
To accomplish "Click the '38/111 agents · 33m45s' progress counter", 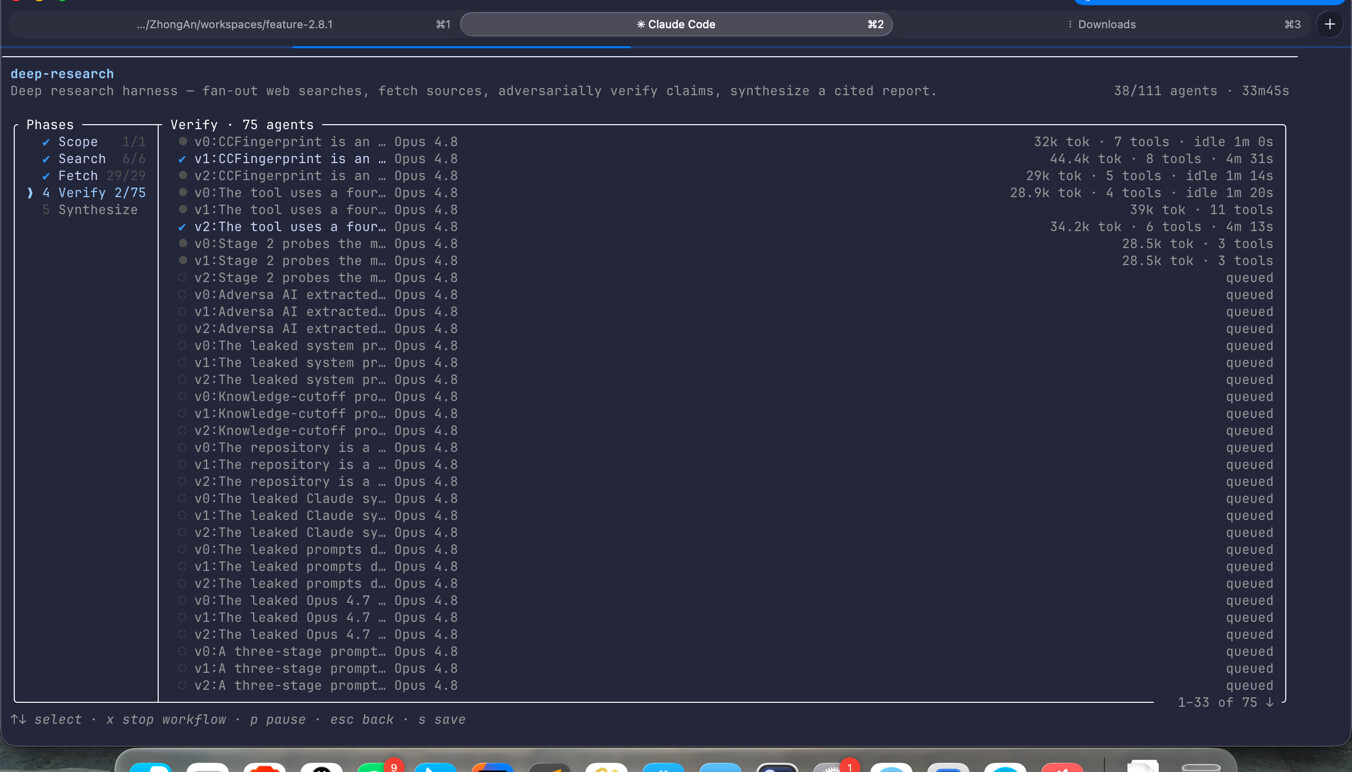I will [1201, 91].
